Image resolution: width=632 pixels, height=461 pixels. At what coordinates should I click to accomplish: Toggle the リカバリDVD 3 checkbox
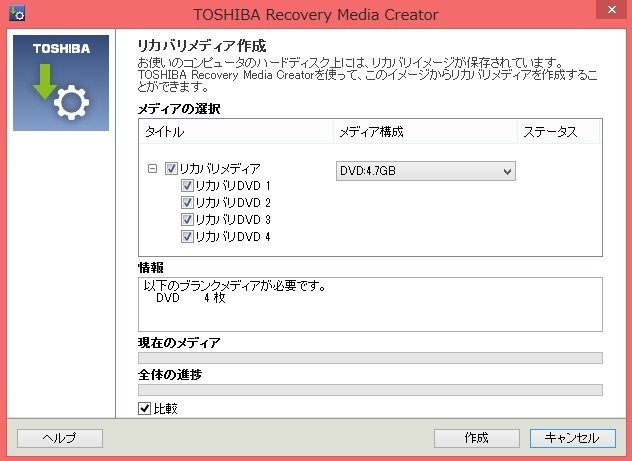(x=187, y=220)
